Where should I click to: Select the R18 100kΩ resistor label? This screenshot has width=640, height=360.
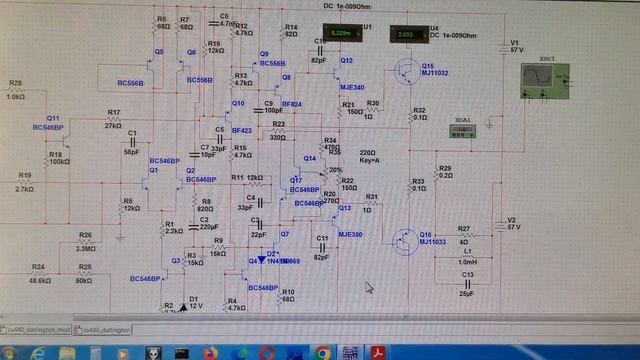point(59,158)
